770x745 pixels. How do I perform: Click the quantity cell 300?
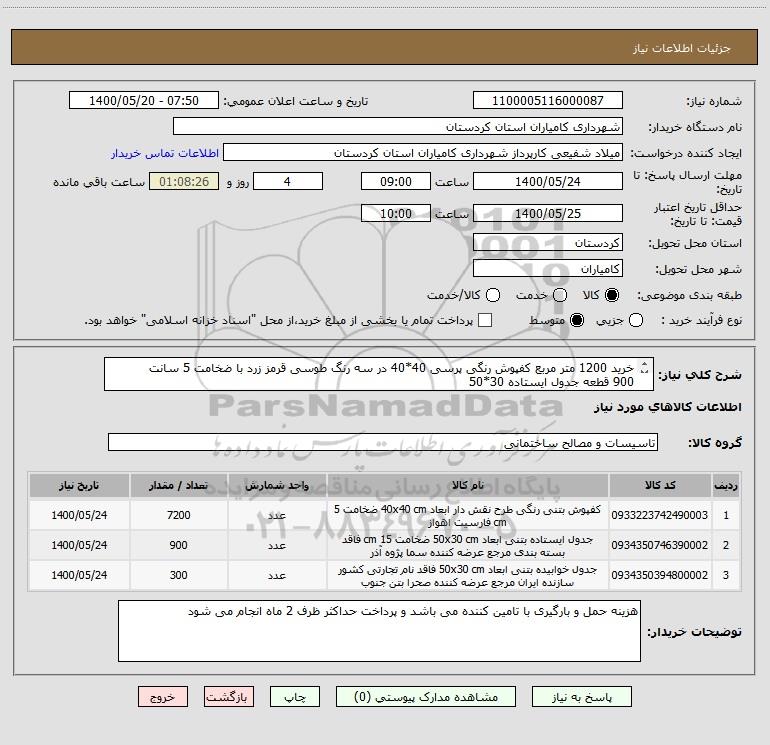click(179, 575)
